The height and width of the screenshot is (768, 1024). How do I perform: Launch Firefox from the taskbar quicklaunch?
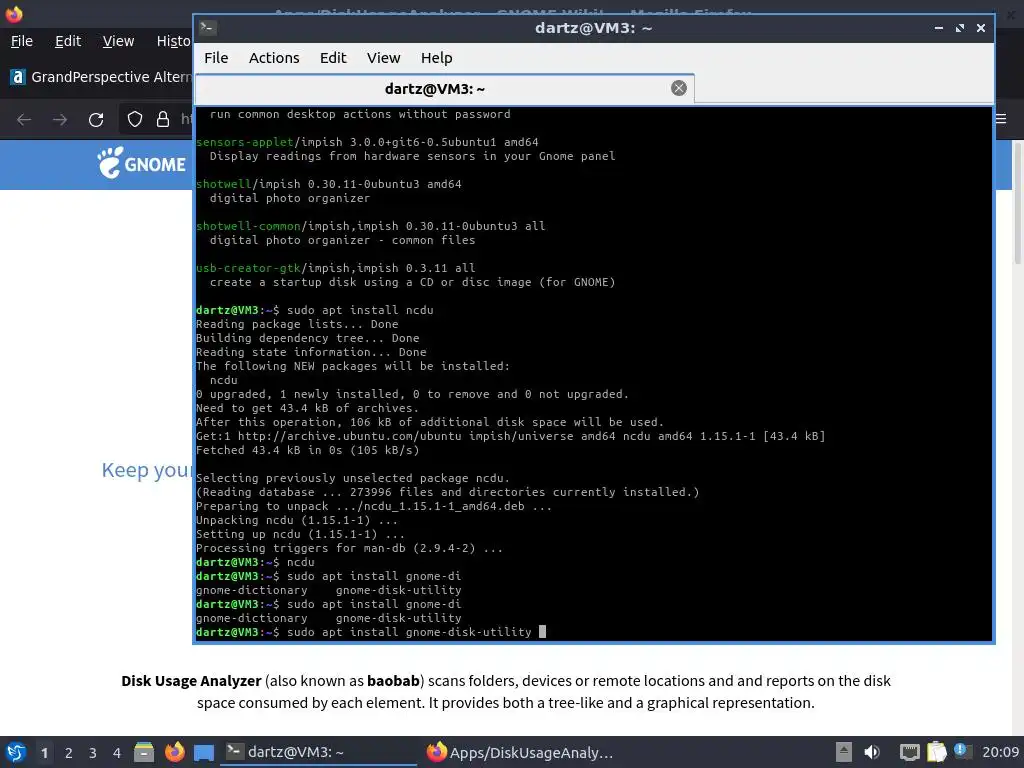[x=174, y=752]
